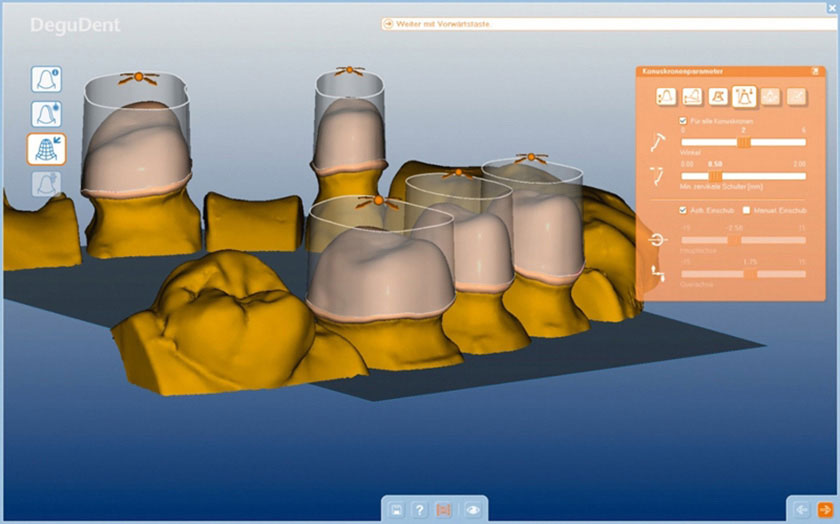
Task: Select the second tooth tool in left sidebar
Action: click(x=46, y=114)
